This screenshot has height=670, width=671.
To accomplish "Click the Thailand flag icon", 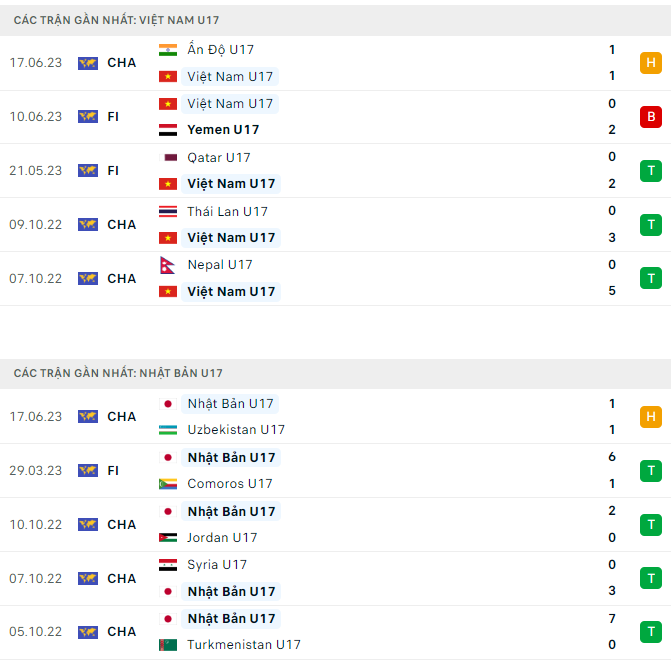I will pos(168,212).
